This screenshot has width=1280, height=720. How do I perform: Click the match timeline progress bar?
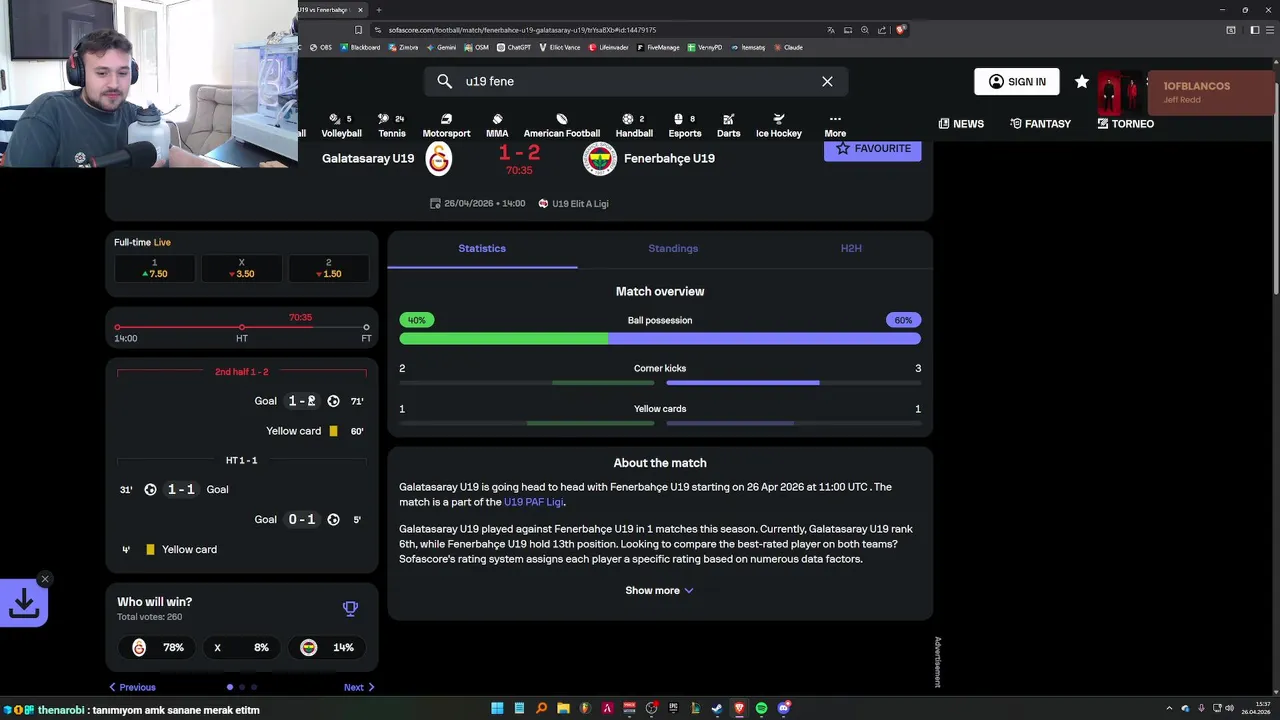click(242, 327)
